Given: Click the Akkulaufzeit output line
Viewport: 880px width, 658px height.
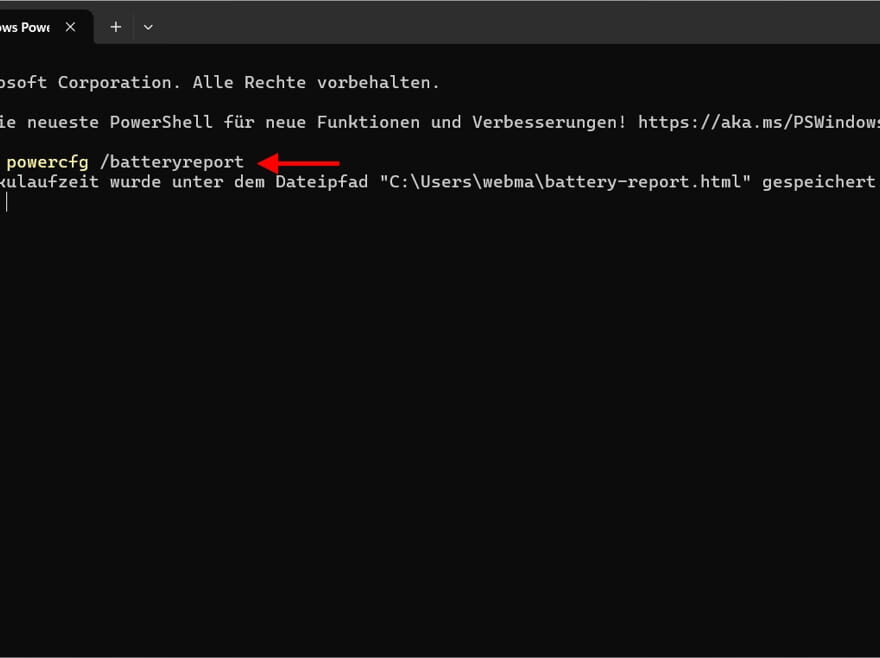Looking at the screenshot, I should 60,181.
